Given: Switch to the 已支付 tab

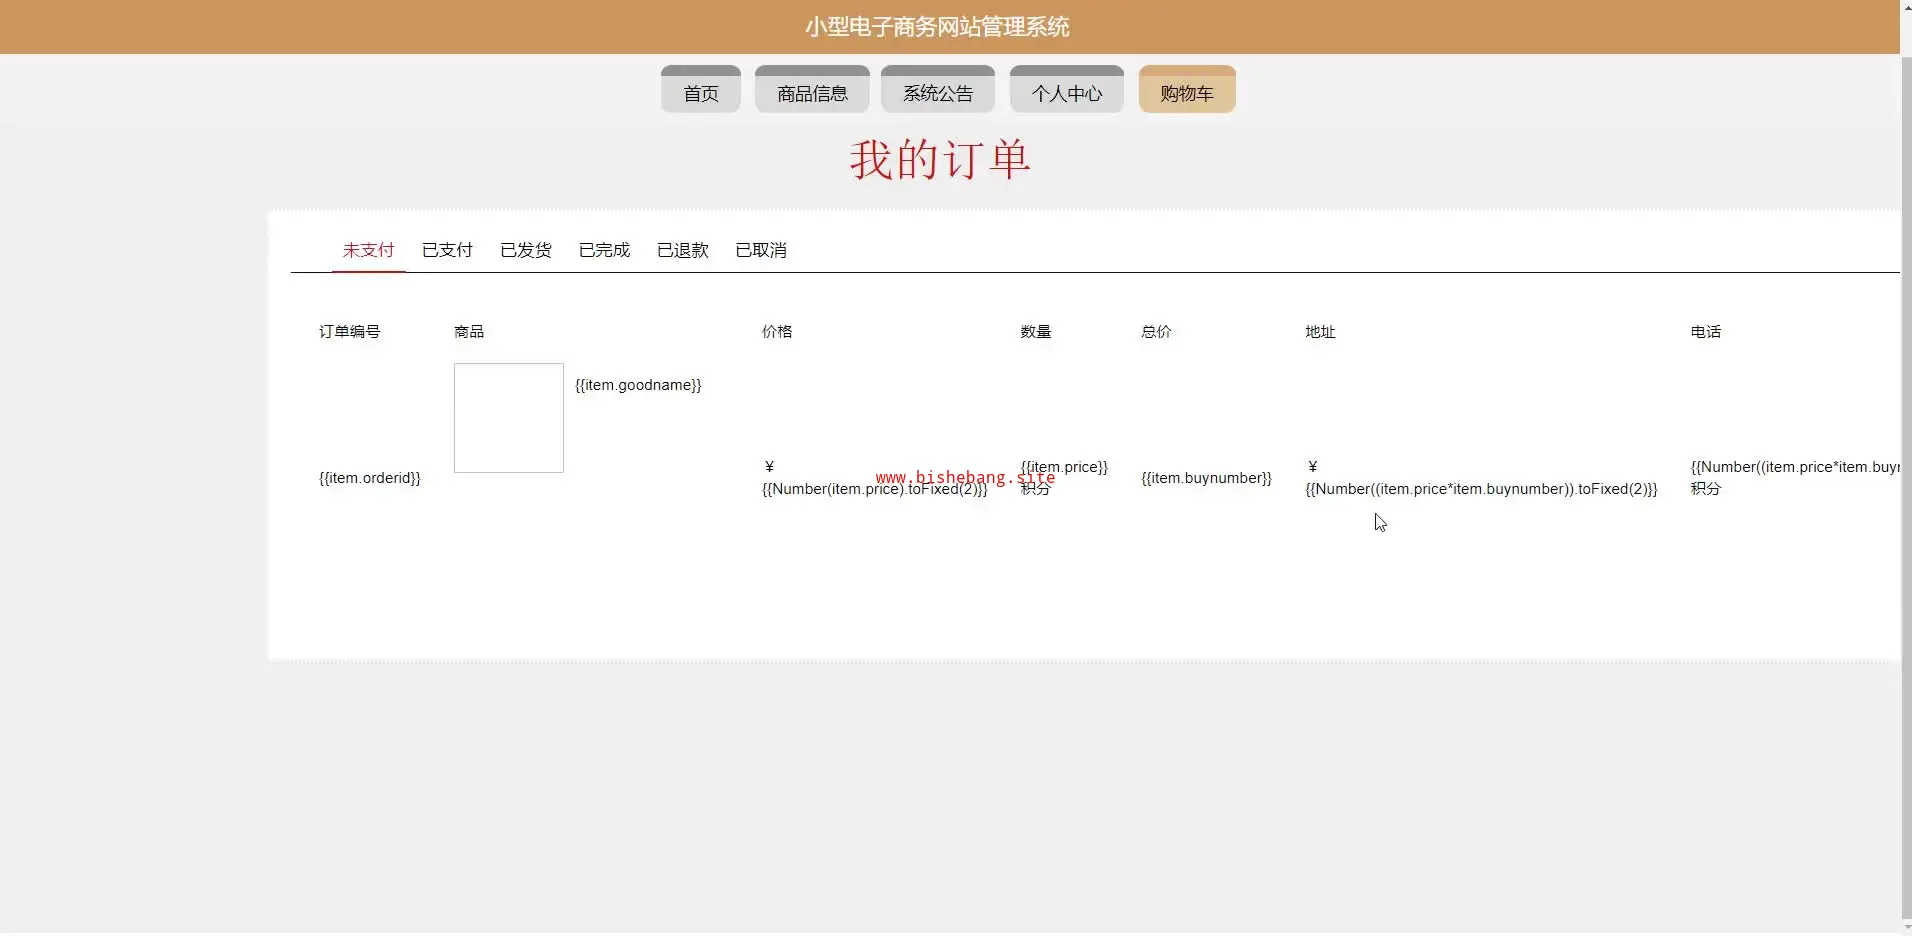Looking at the screenshot, I should coord(447,250).
